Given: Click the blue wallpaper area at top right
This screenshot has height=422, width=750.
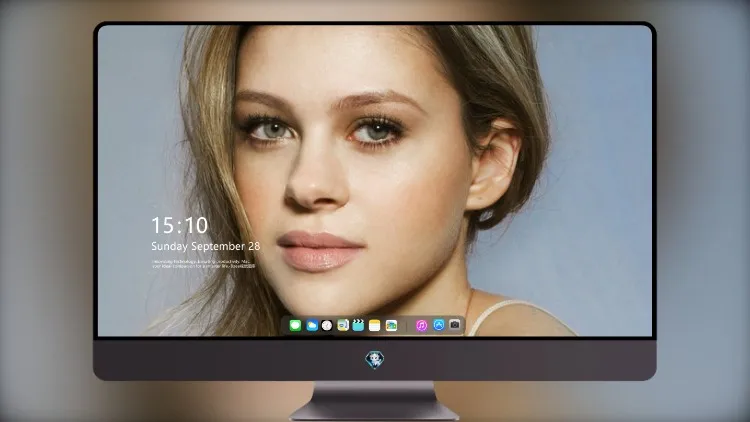Looking at the screenshot, I should [598, 72].
